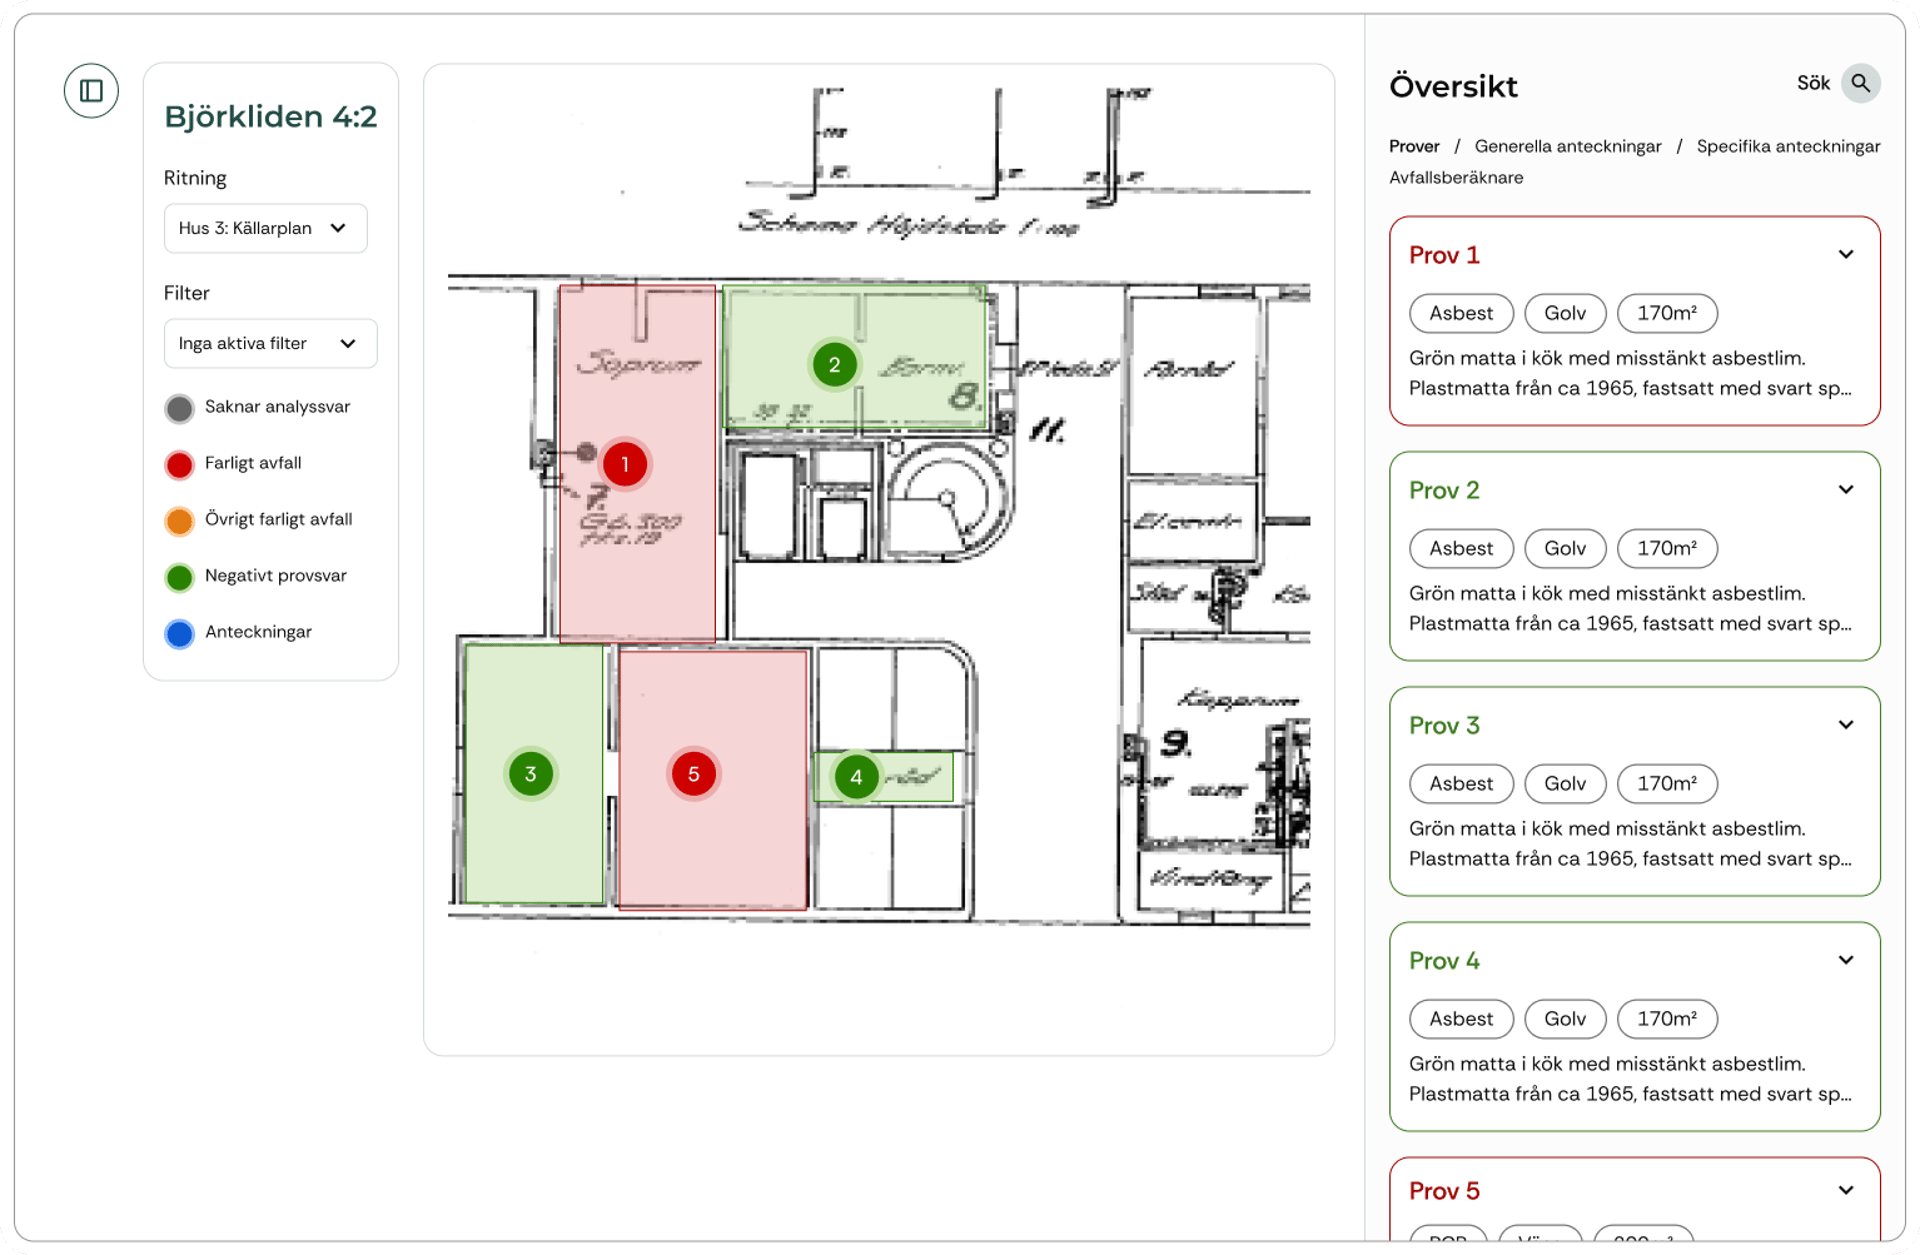Screen dimensions: 1920x1255
Task: Click the 170m² tag in Prov 1
Action: point(1667,313)
